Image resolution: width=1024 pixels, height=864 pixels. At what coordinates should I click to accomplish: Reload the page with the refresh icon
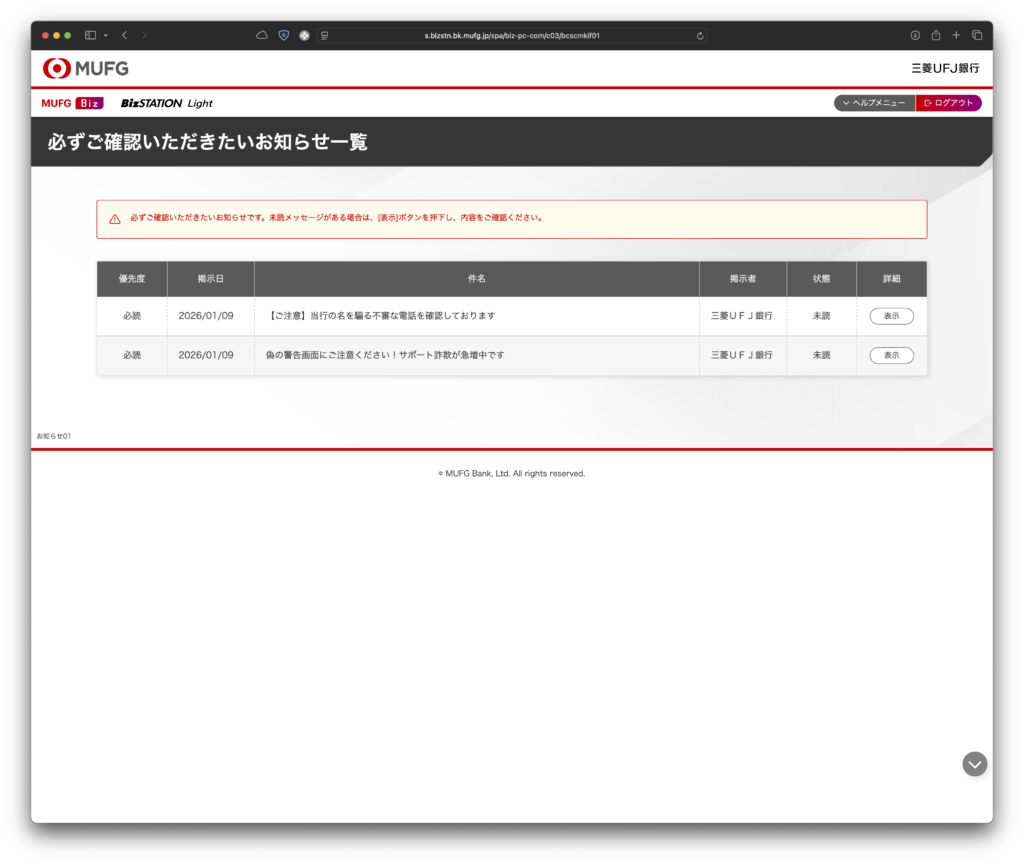700,35
